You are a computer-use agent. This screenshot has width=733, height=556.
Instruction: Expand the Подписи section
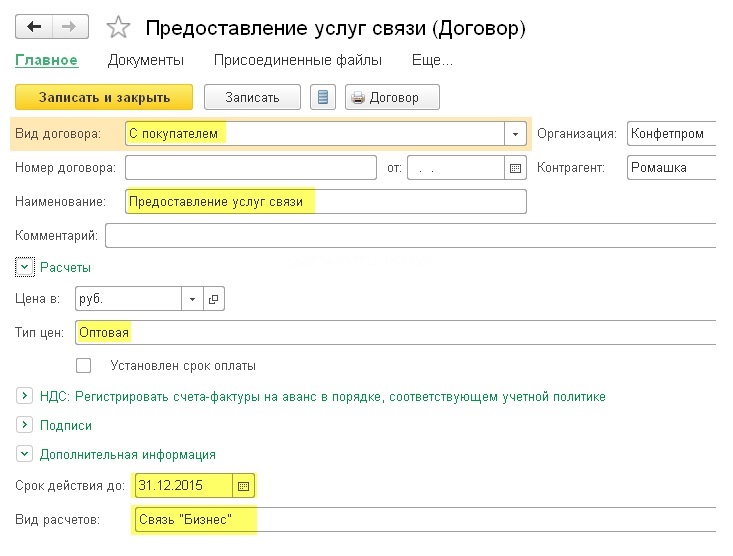click(24, 425)
